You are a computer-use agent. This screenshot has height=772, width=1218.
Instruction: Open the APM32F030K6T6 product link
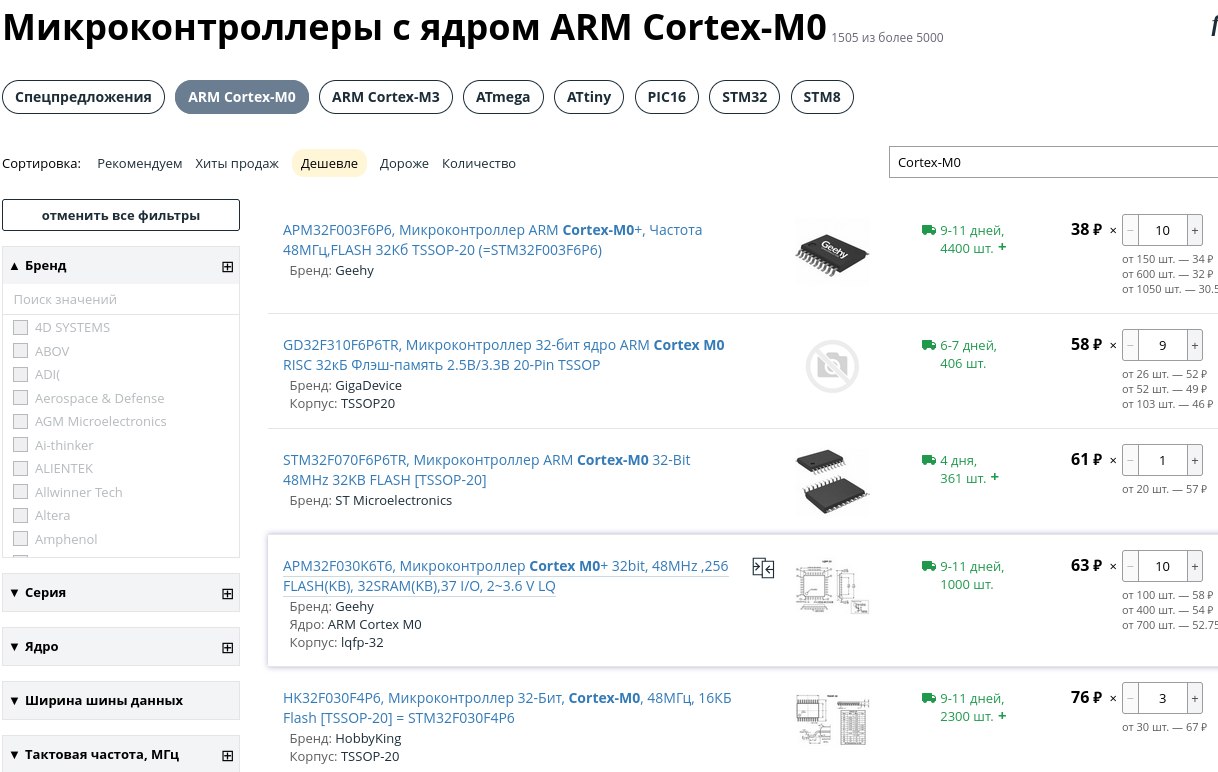[x=506, y=576]
